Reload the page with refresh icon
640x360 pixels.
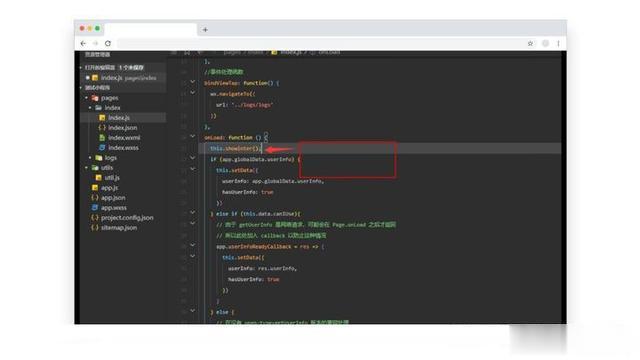point(108,43)
